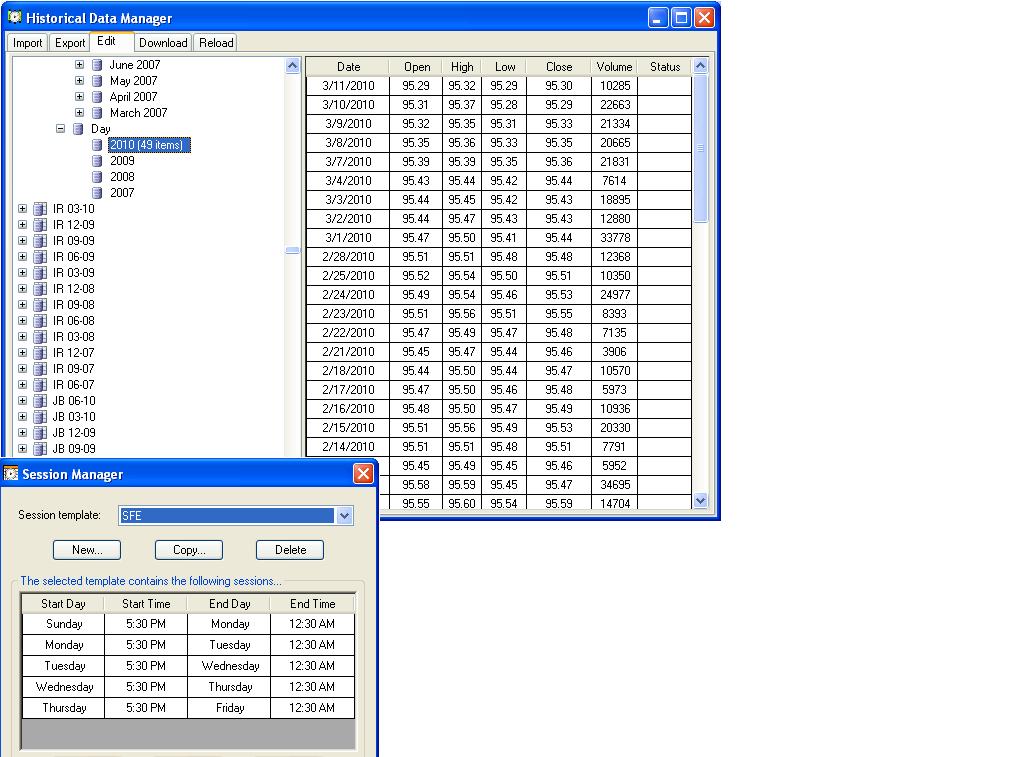The height and width of the screenshot is (757, 1024).
Task: Click the IR 12-07 contract icon
Action: [x=40, y=353]
